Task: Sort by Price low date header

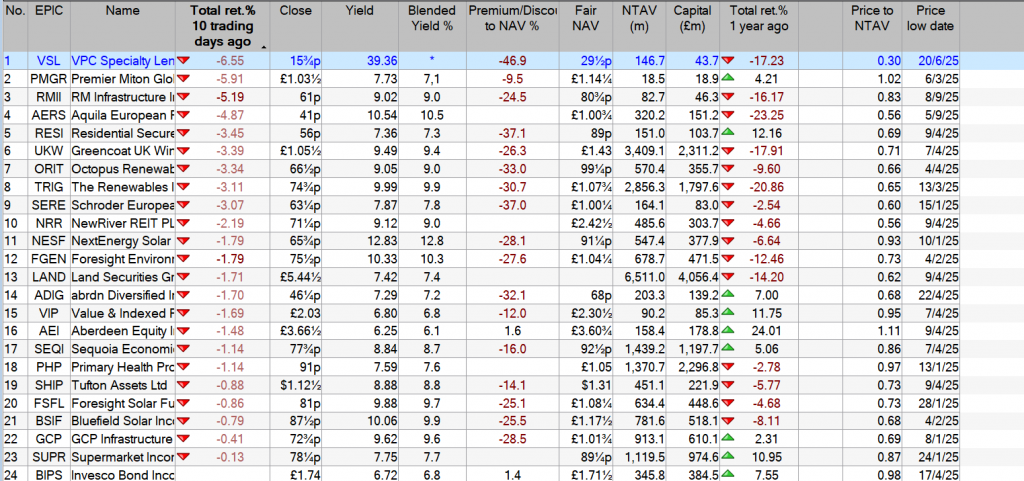Action: [931, 25]
